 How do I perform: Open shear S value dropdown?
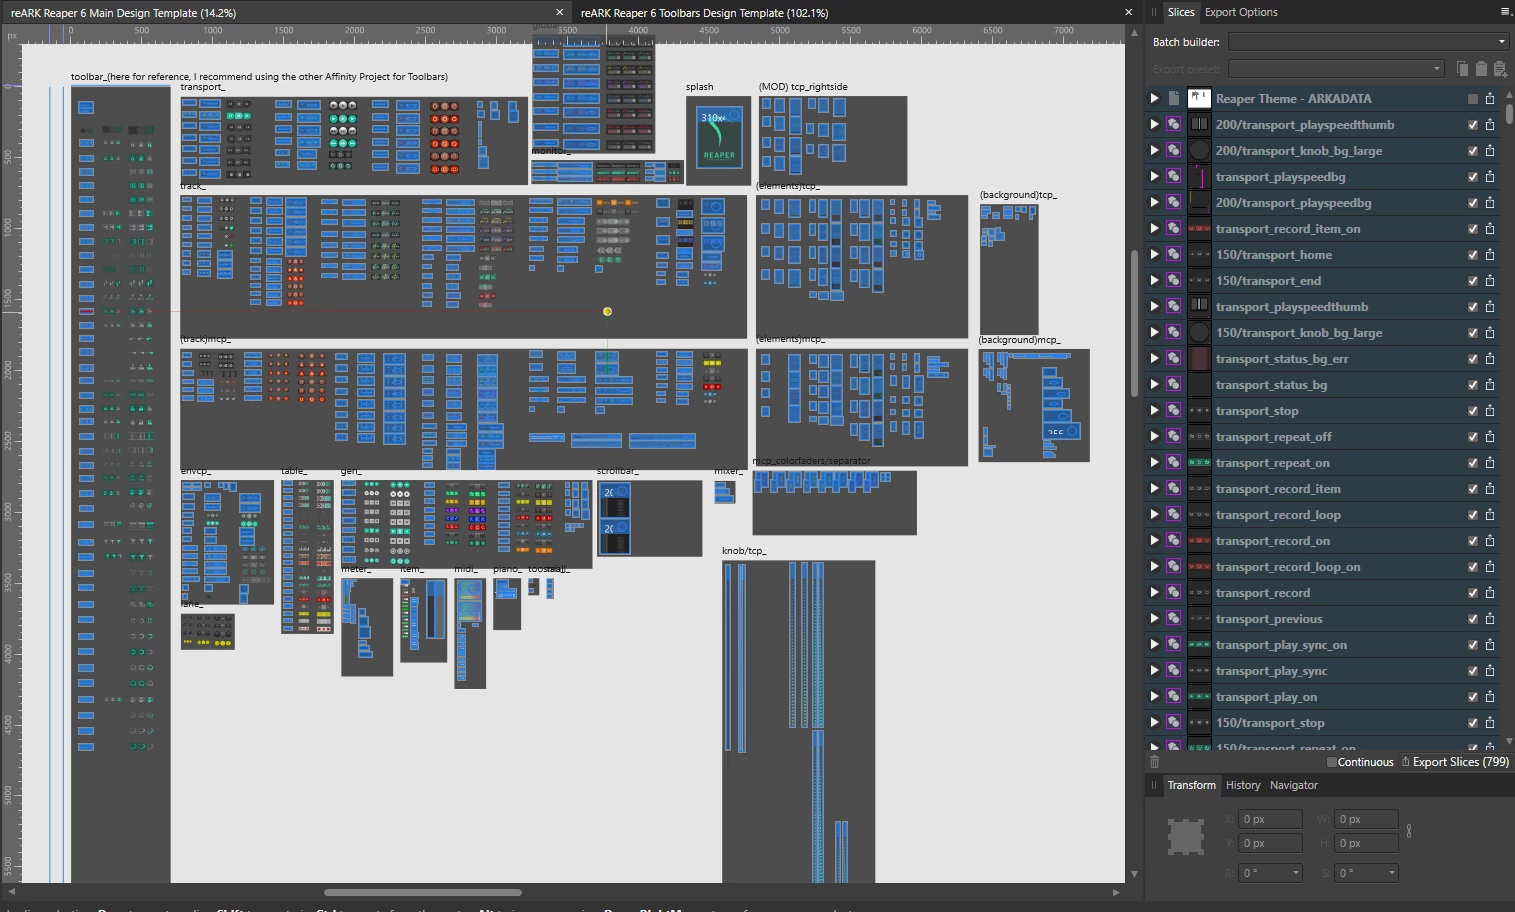[x=1391, y=873]
